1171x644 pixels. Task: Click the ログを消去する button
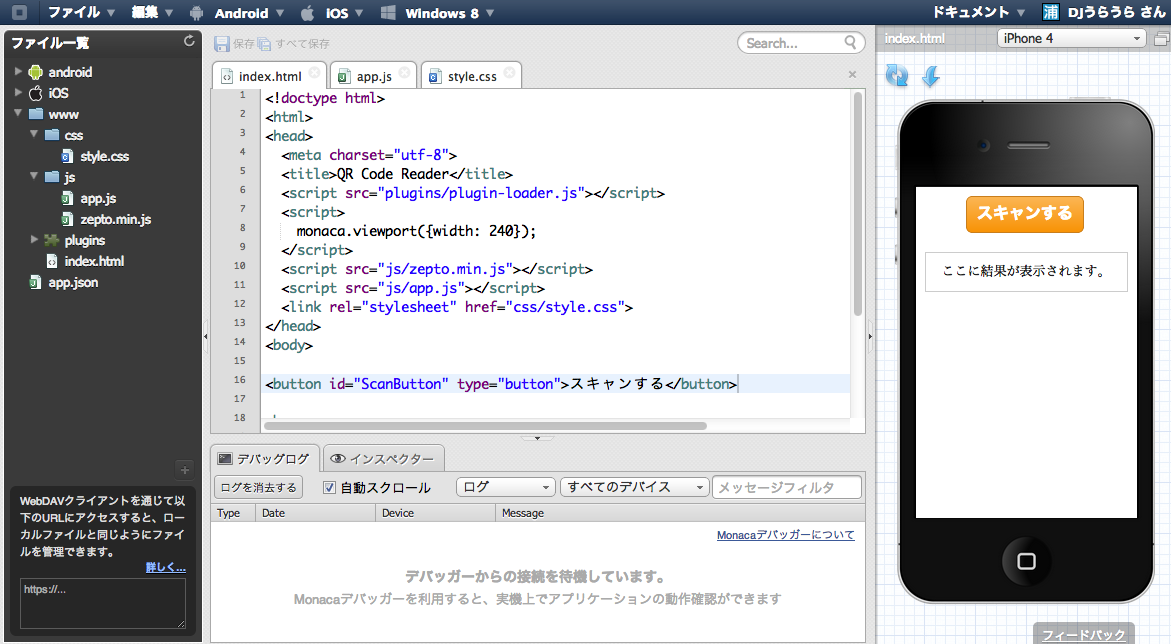[258, 487]
